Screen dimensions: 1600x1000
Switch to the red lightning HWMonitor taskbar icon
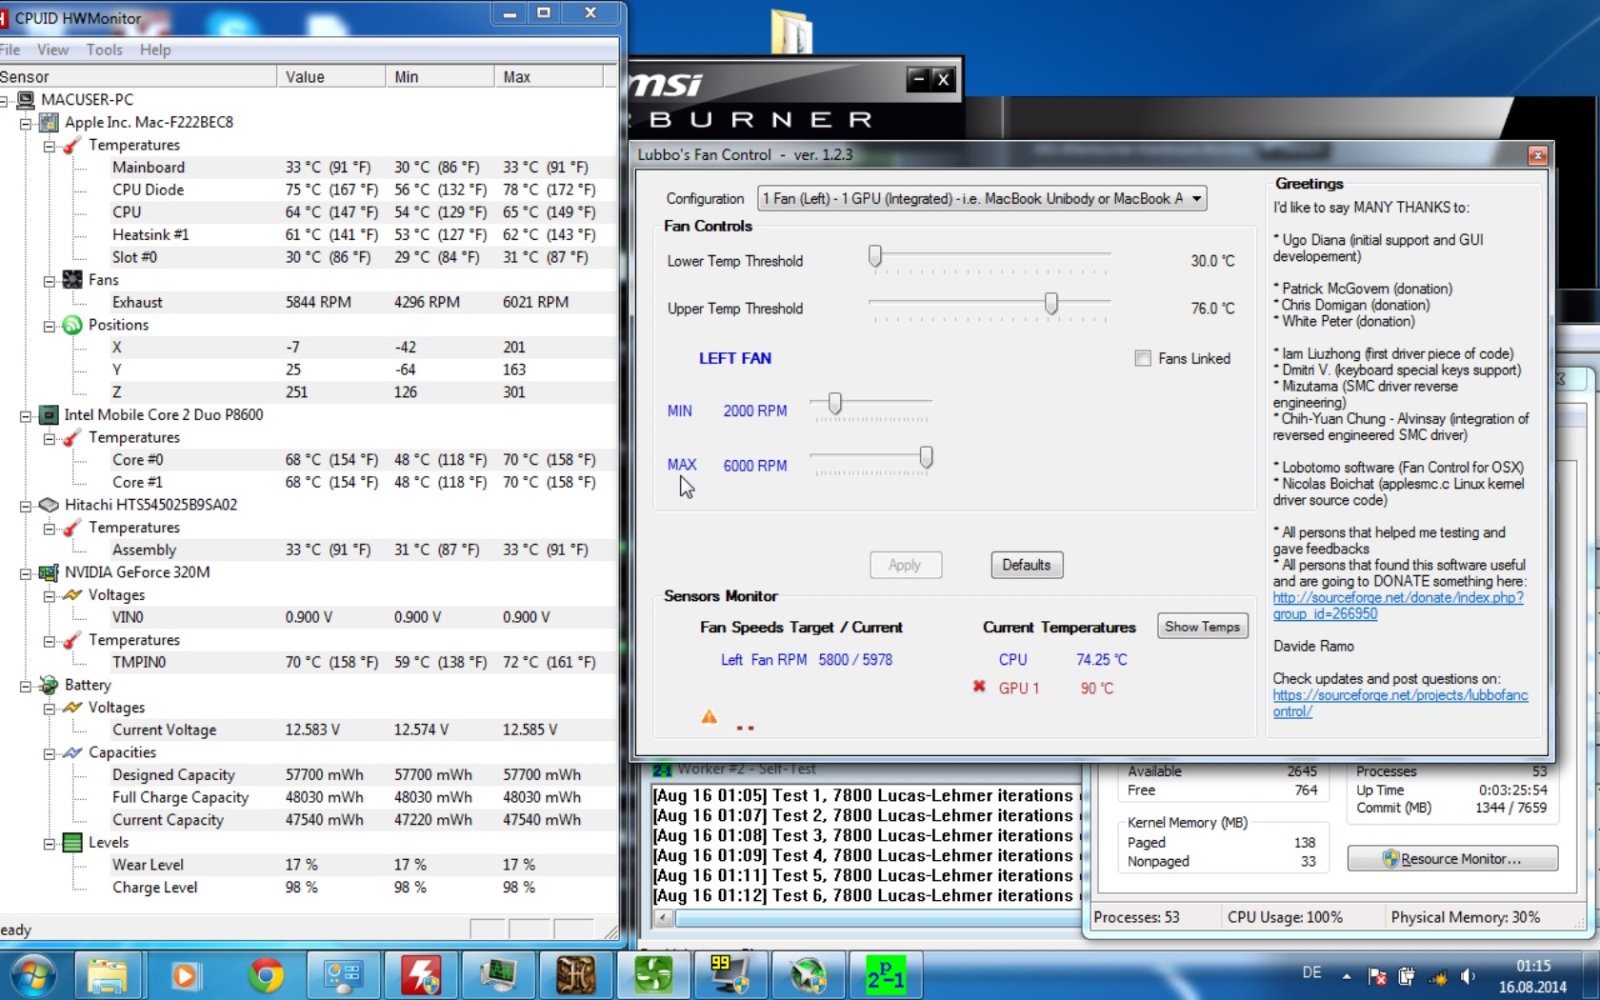point(421,975)
